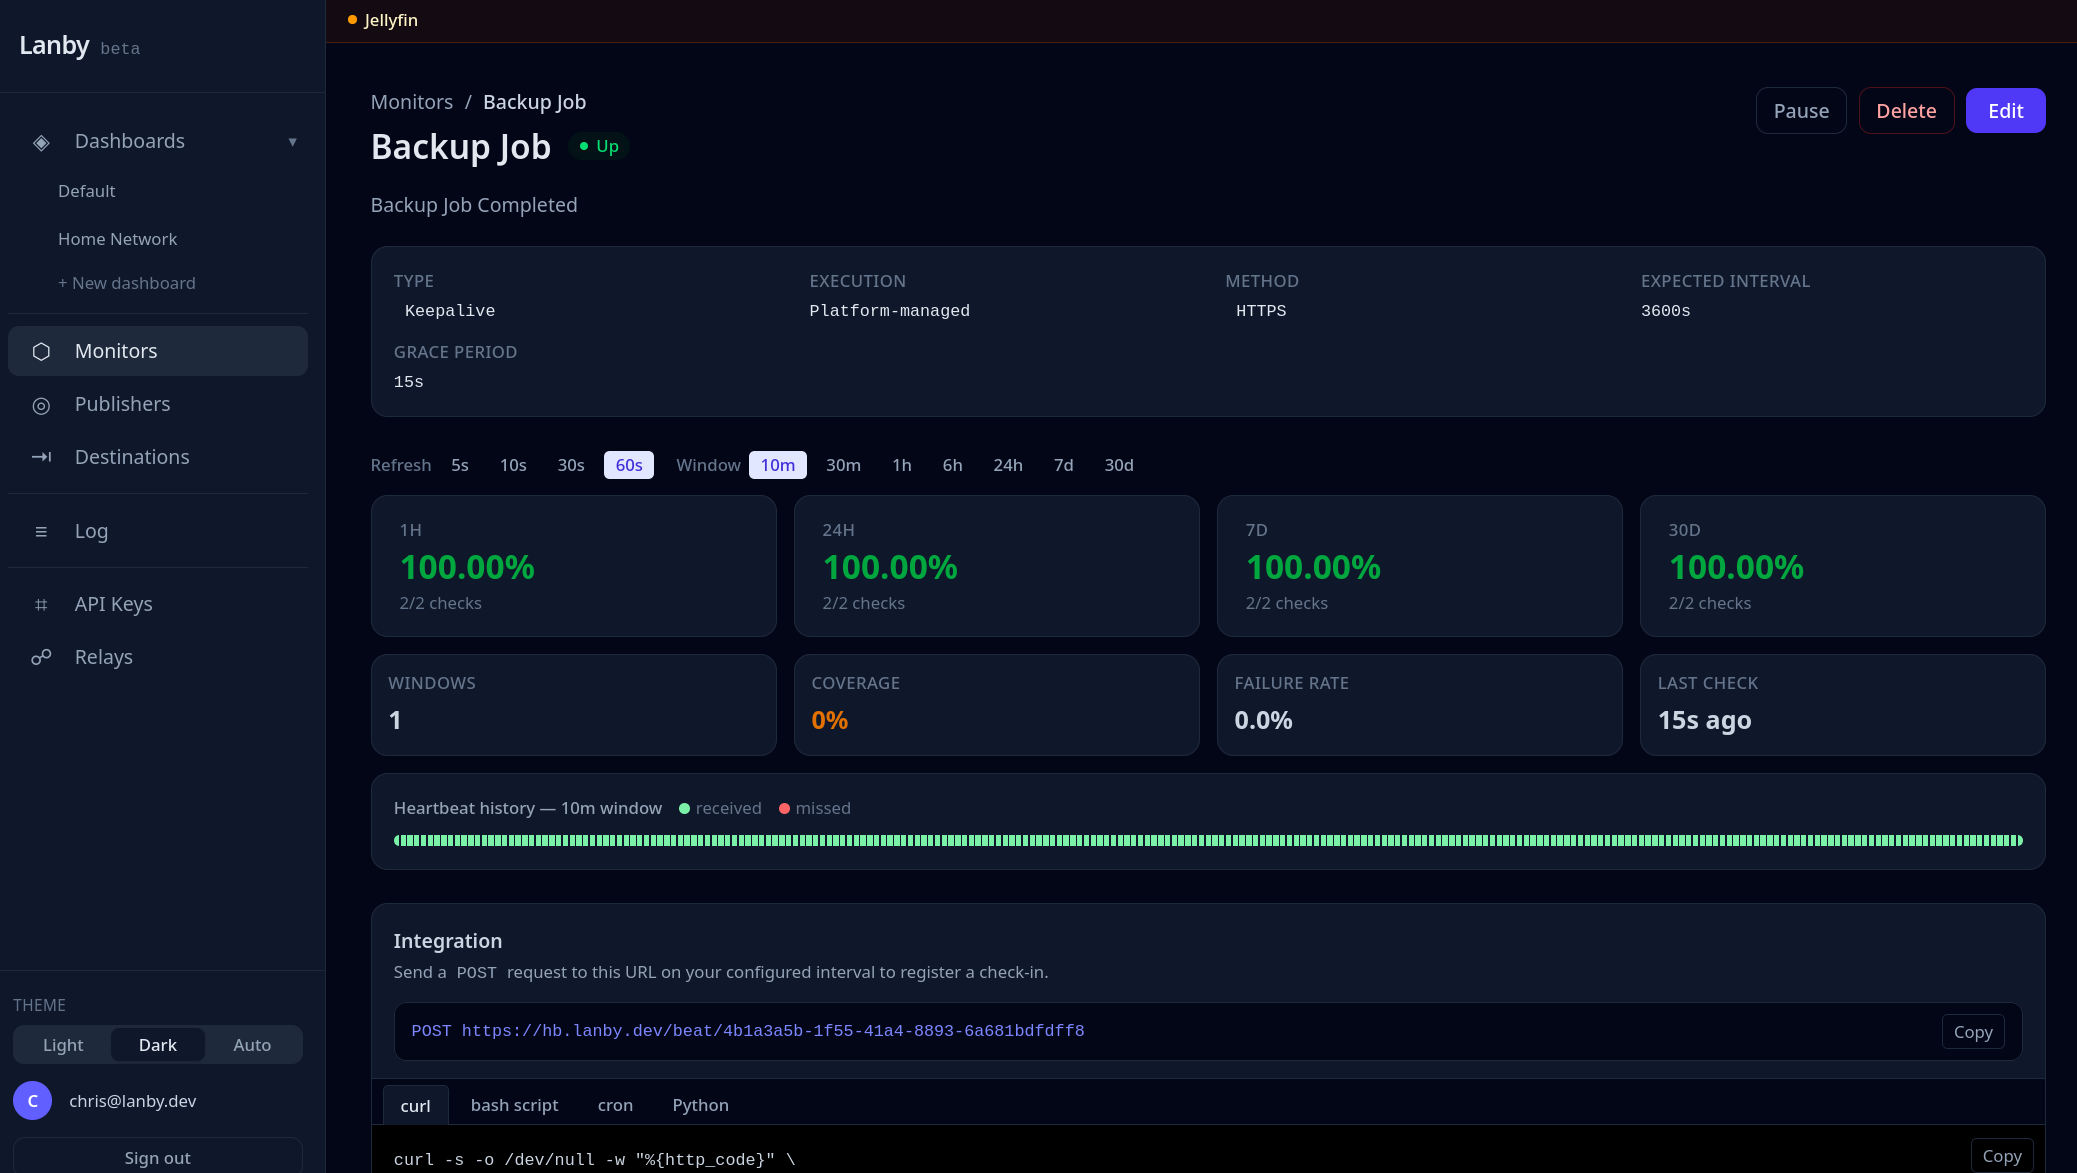2077x1173 pixels.
Task: Click the Log lines icon
Action: [41, 532]
